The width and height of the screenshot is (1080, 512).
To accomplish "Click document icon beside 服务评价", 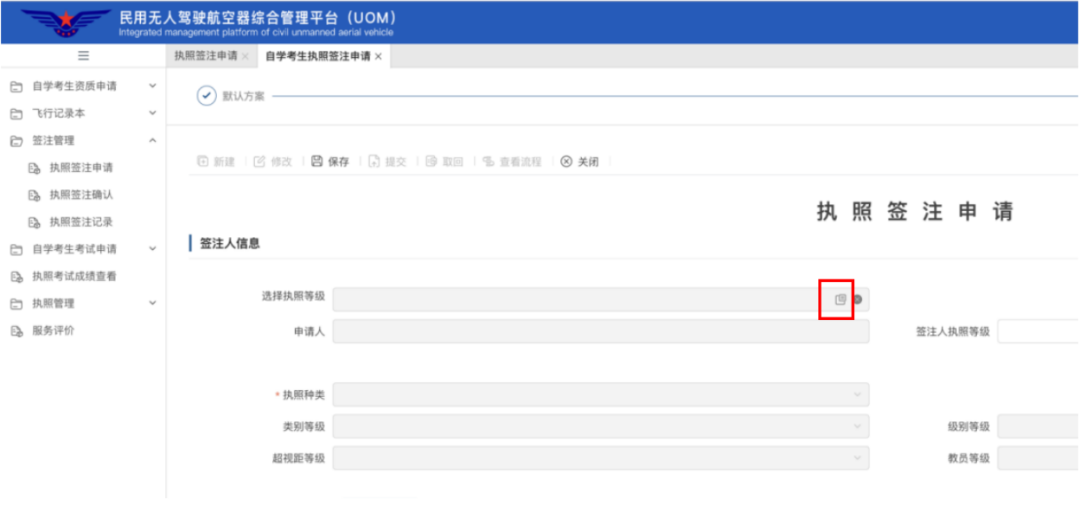I will coord(16,331).
